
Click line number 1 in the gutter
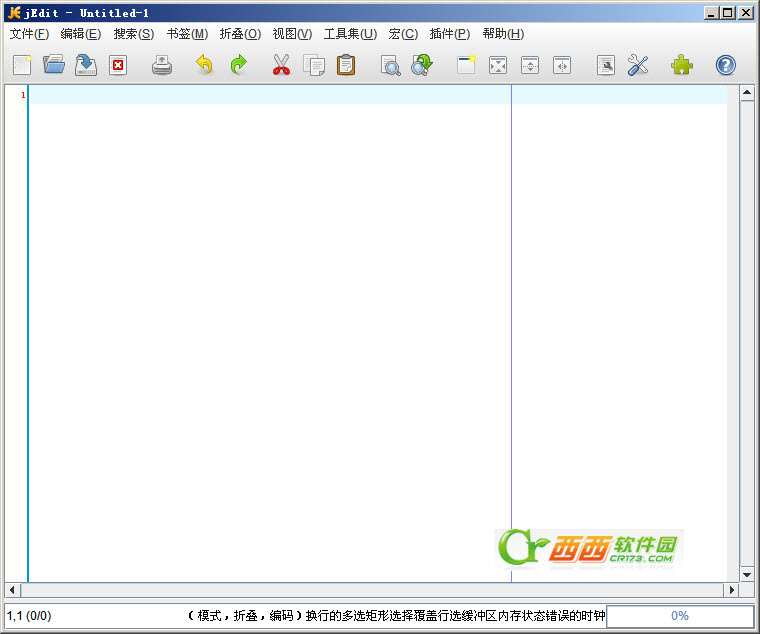[23, 95]
